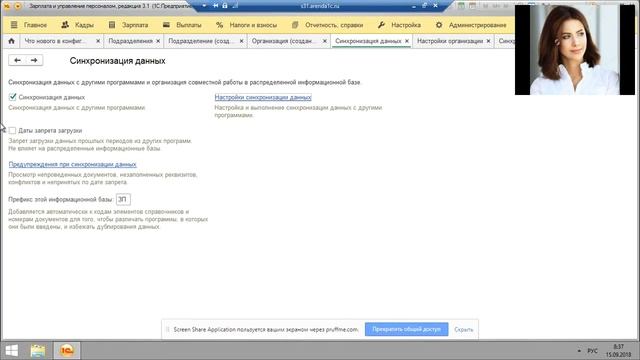Switch the РУС input language indicator
The height and width of the screenshot is (360, 640).
point(593,351)
